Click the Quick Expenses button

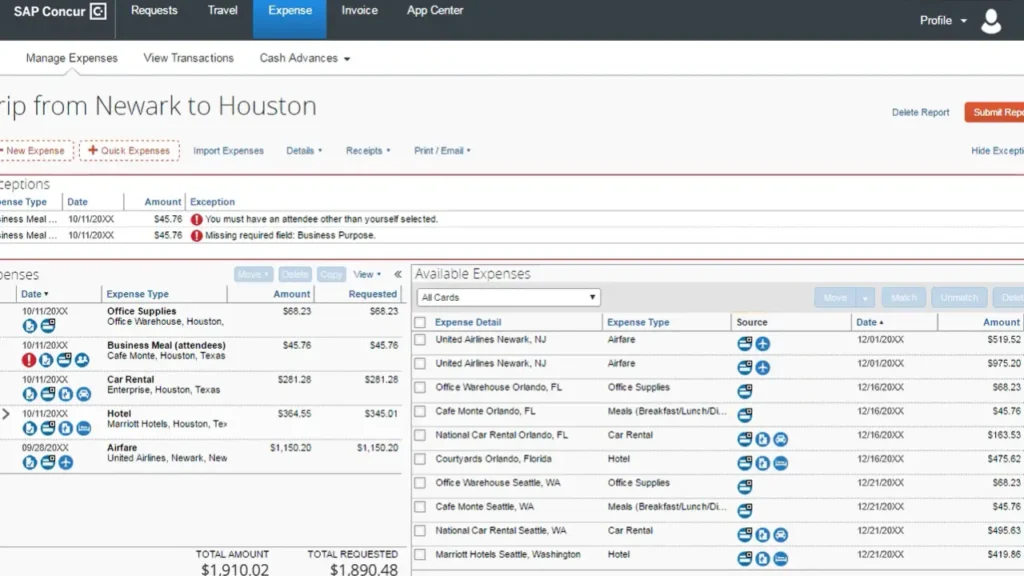click(129, 151)
